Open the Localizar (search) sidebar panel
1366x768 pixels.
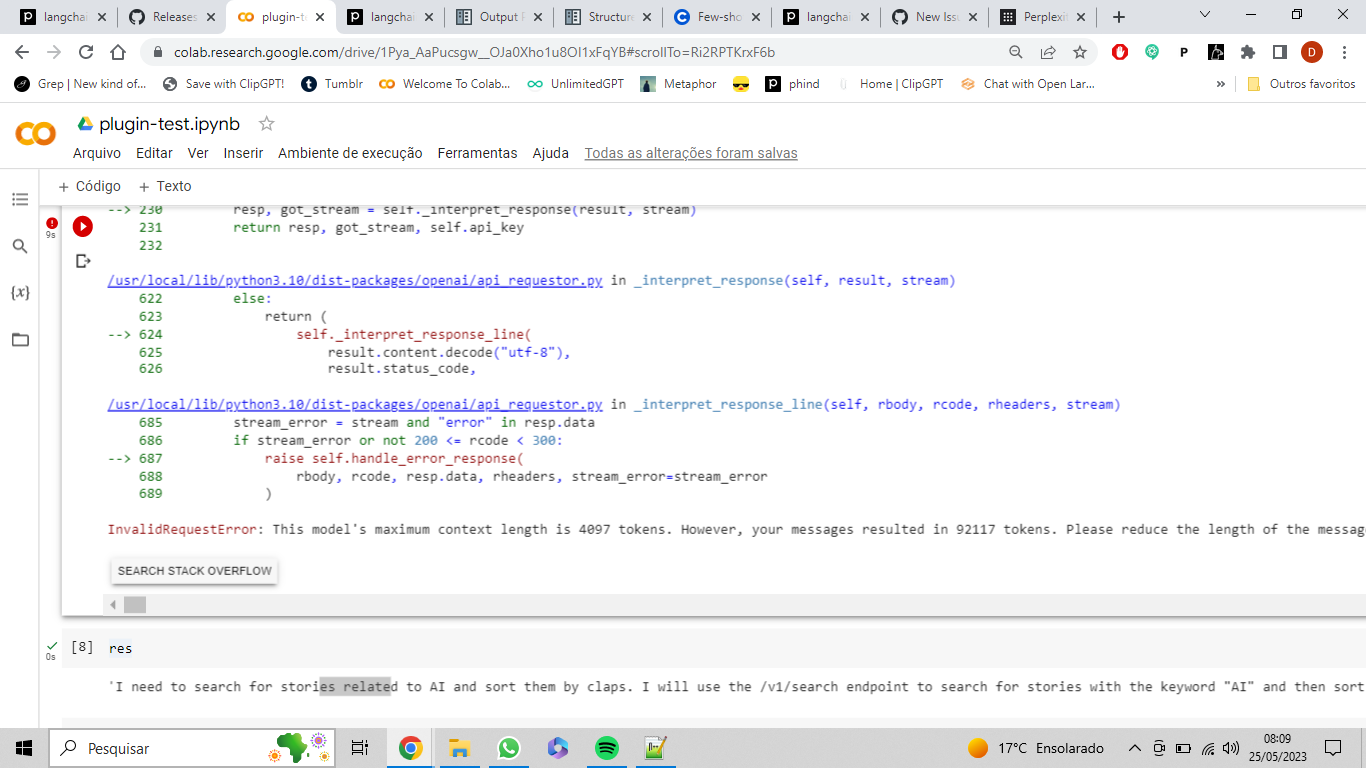tap(20, 246)
